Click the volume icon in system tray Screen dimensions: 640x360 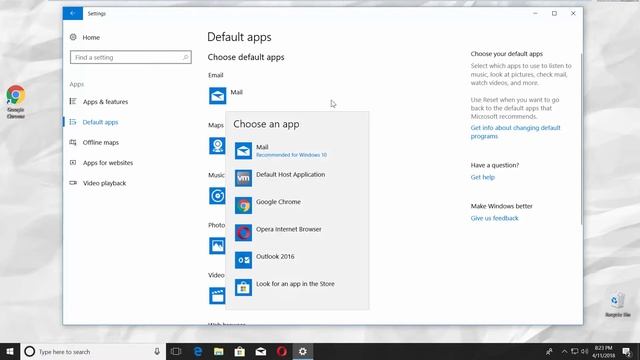click(x=584, y=351)
